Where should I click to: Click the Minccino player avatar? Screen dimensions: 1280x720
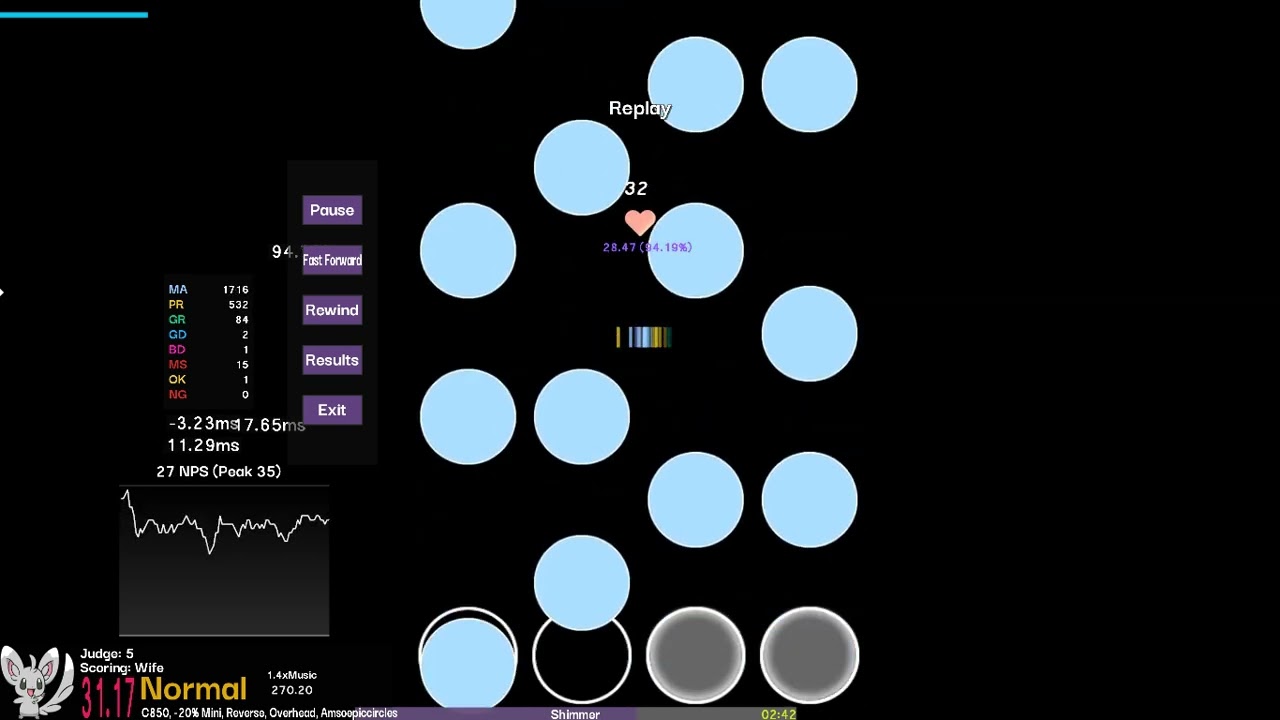click(37, 682)
